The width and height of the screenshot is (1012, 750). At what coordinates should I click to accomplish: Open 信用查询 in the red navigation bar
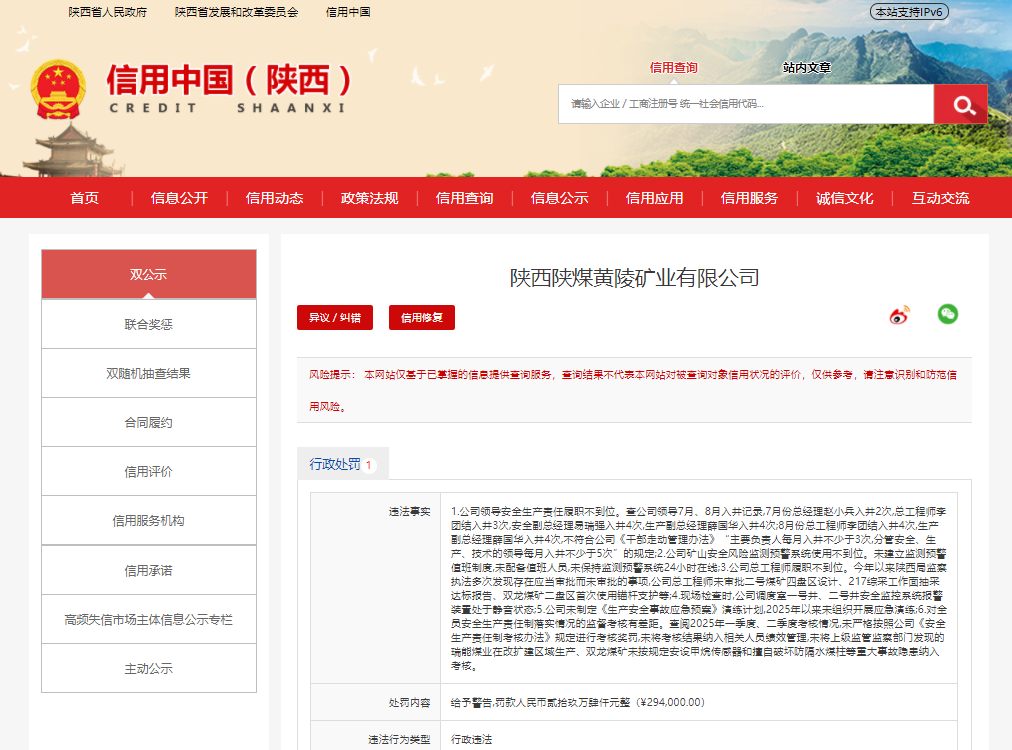(x=464, y=198)
